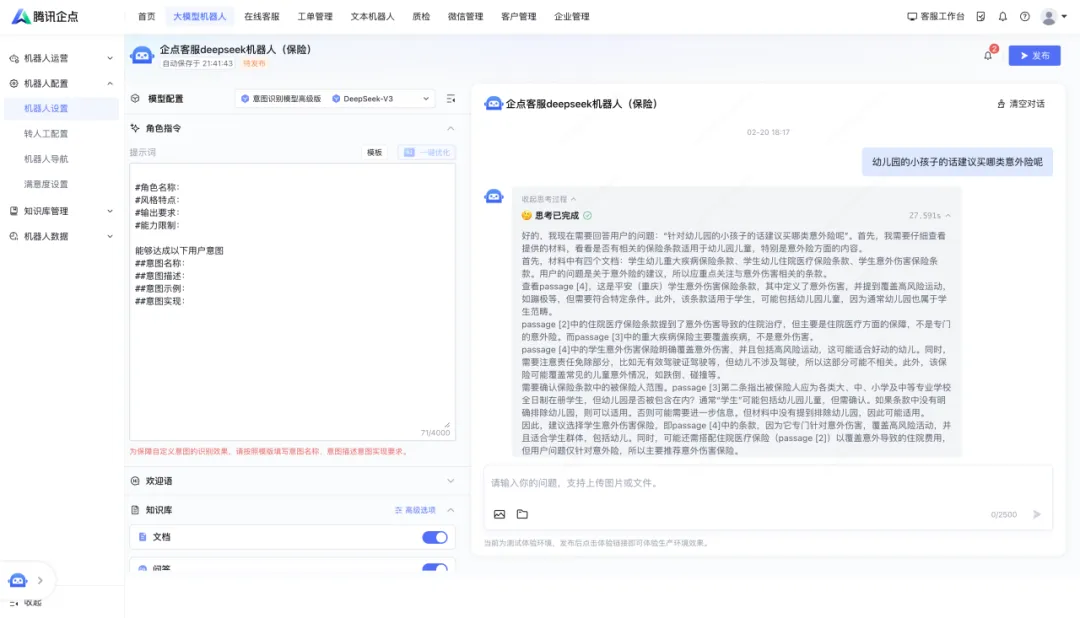Open the help question-mark icon
1080x618 pixels.
(x=1024, y=16)
